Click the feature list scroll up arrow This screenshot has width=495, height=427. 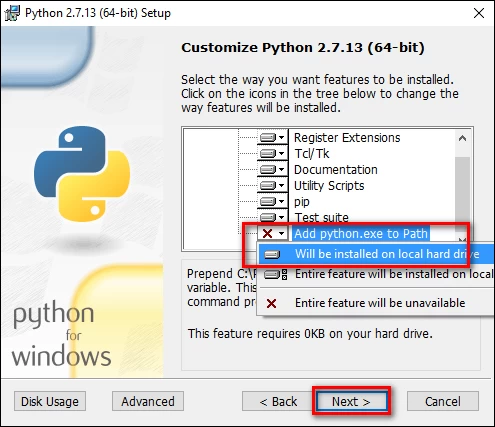pyautogui.click(x=462, y=138)
